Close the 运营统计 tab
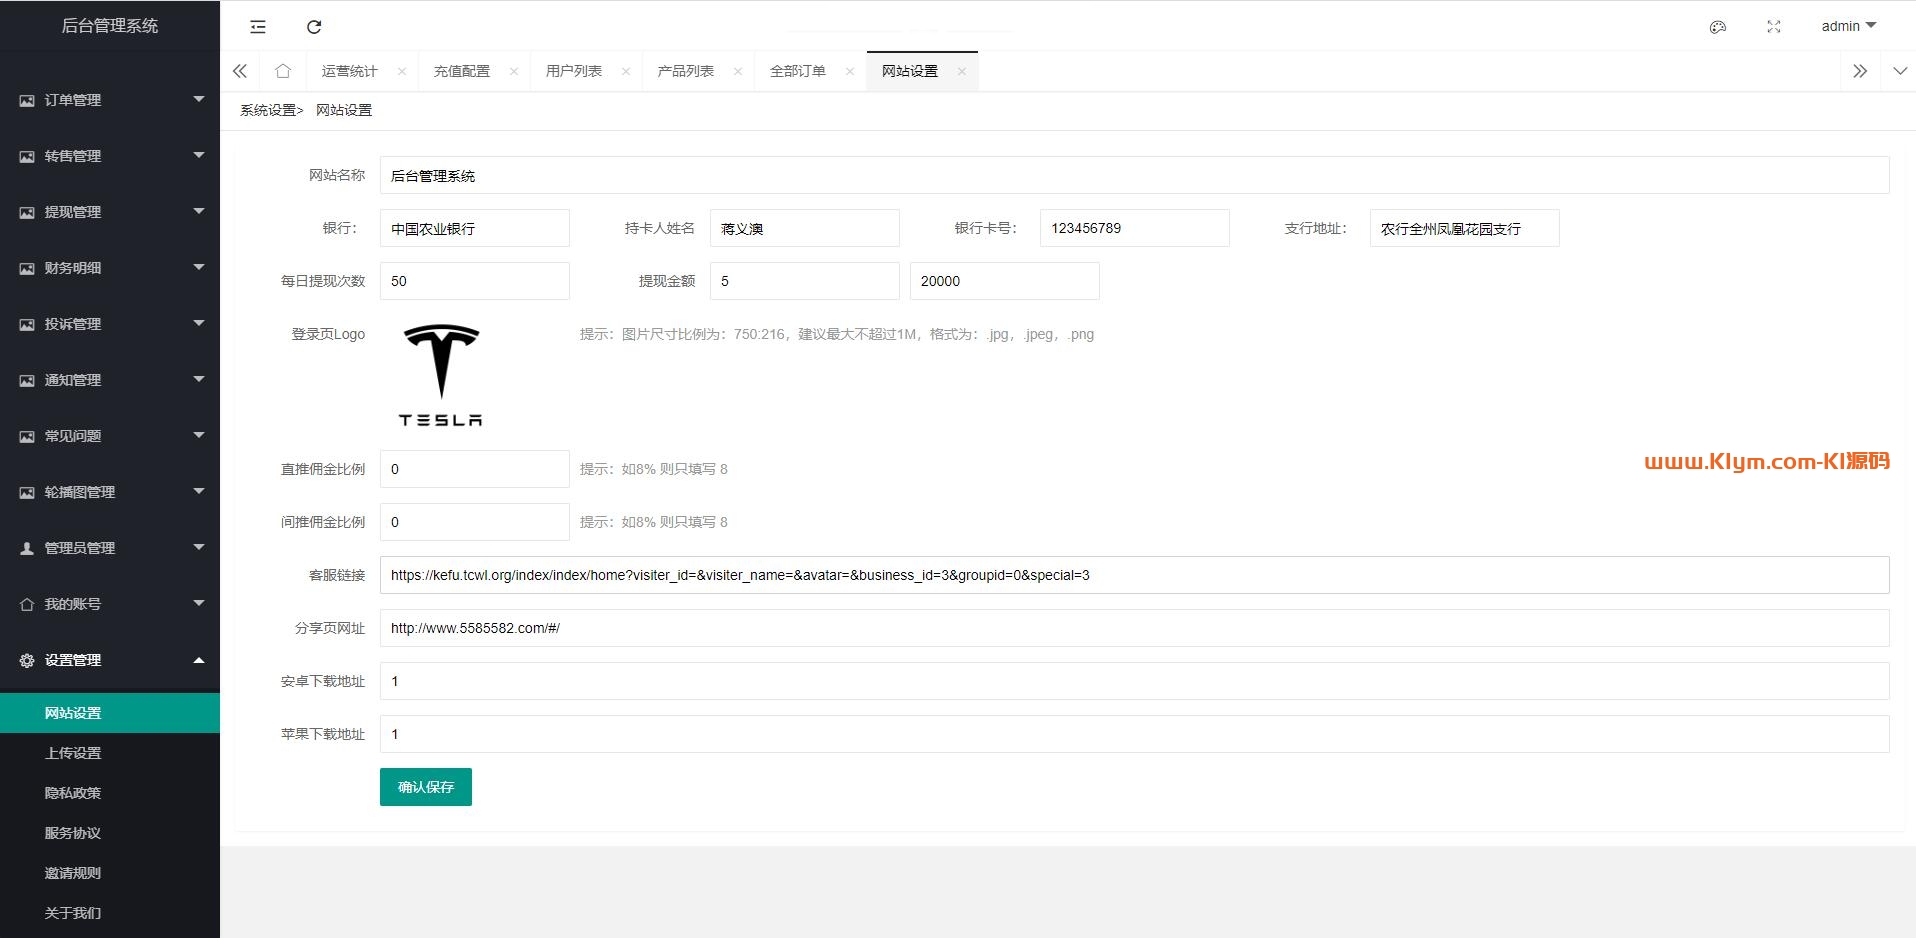 click(x=402, y=71)
